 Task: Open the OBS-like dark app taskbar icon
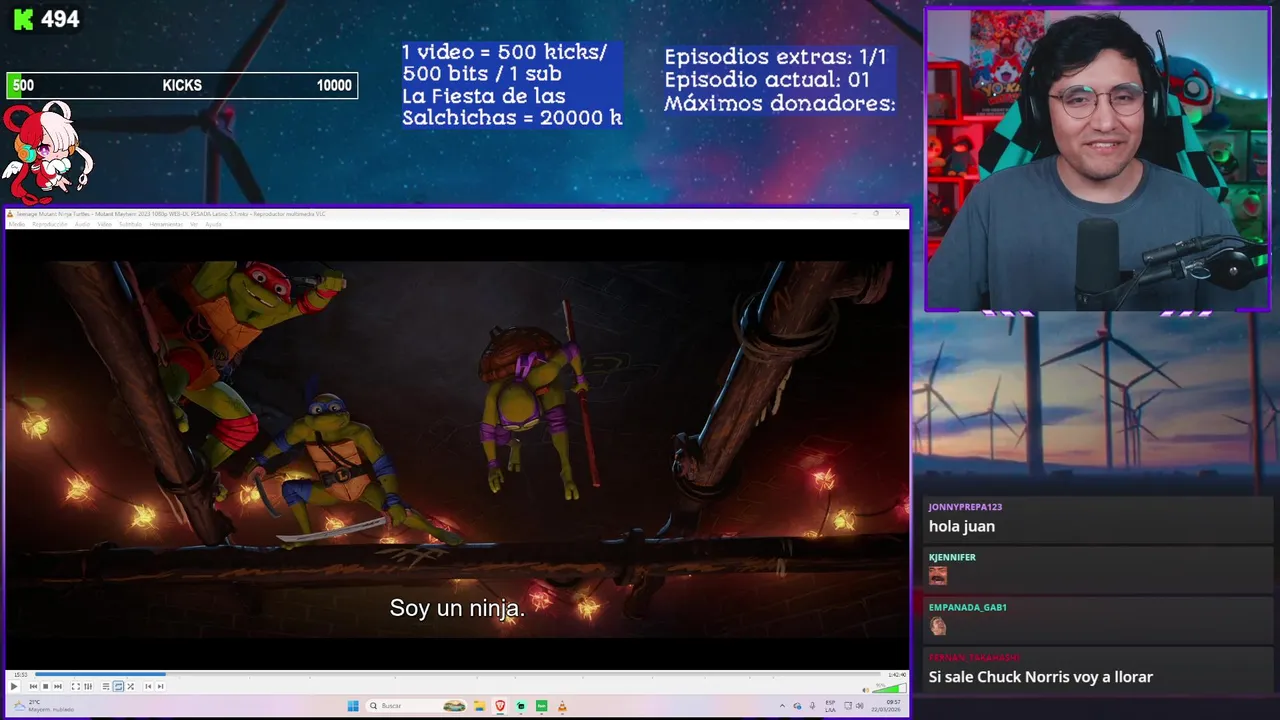pyautogui.click(x=521, y=706)
